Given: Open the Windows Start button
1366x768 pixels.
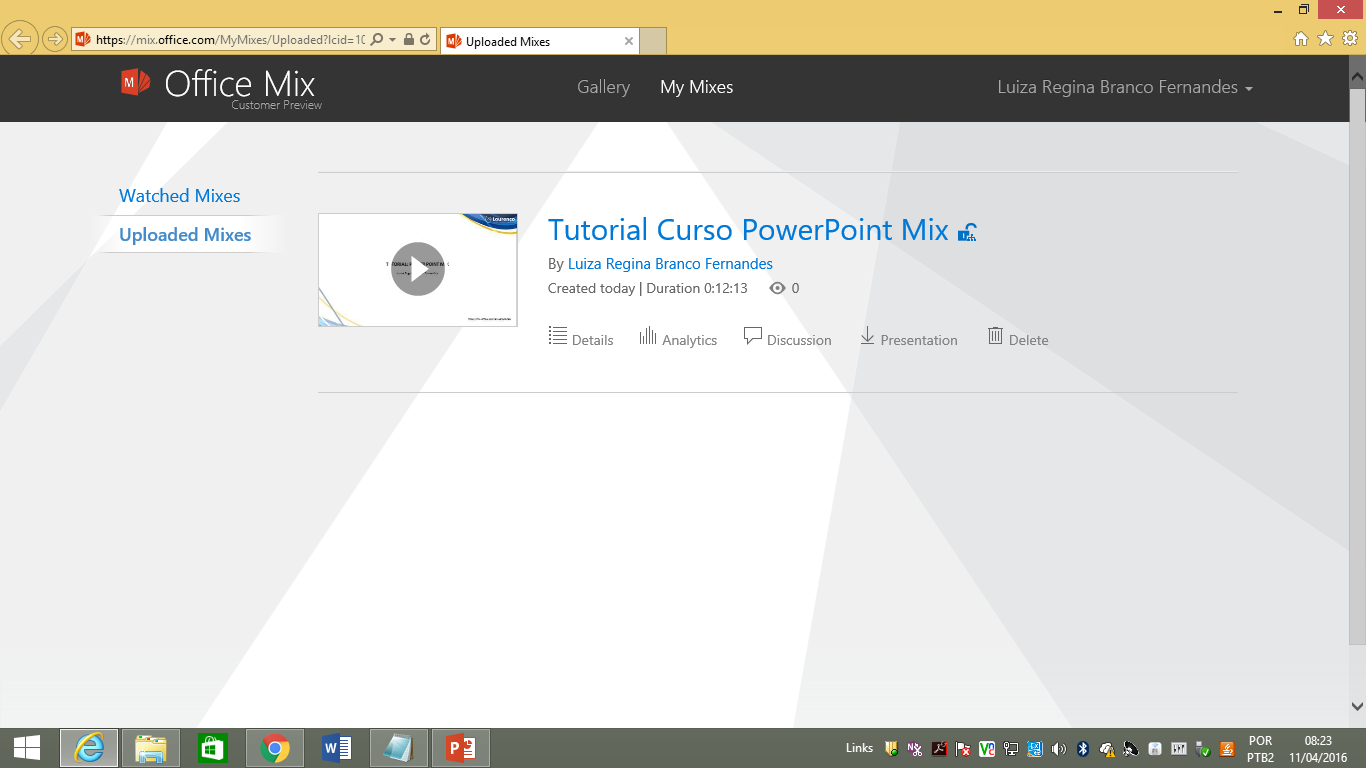Looking at the screenshot, I should 27,748.
